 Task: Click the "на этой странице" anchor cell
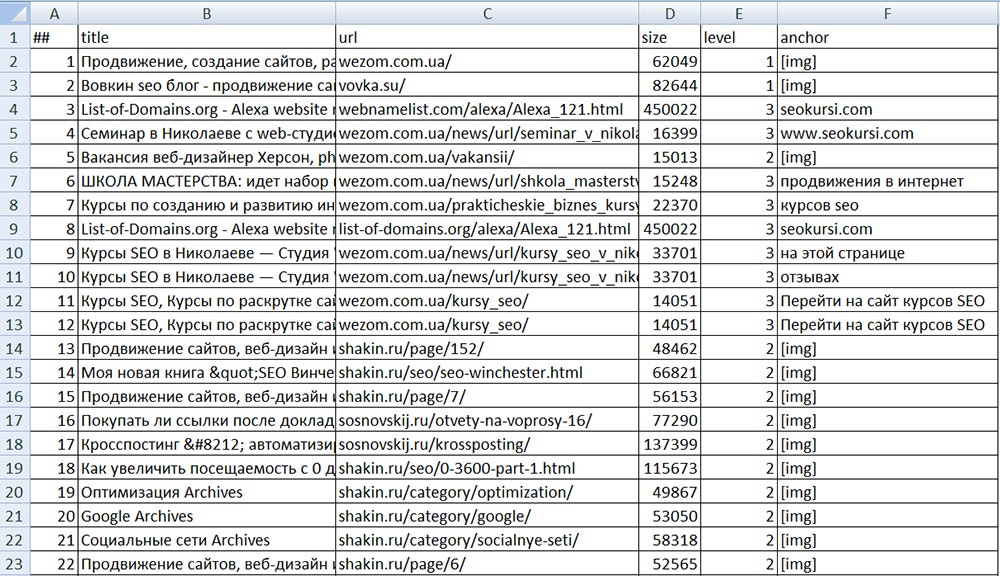point(887,253)
